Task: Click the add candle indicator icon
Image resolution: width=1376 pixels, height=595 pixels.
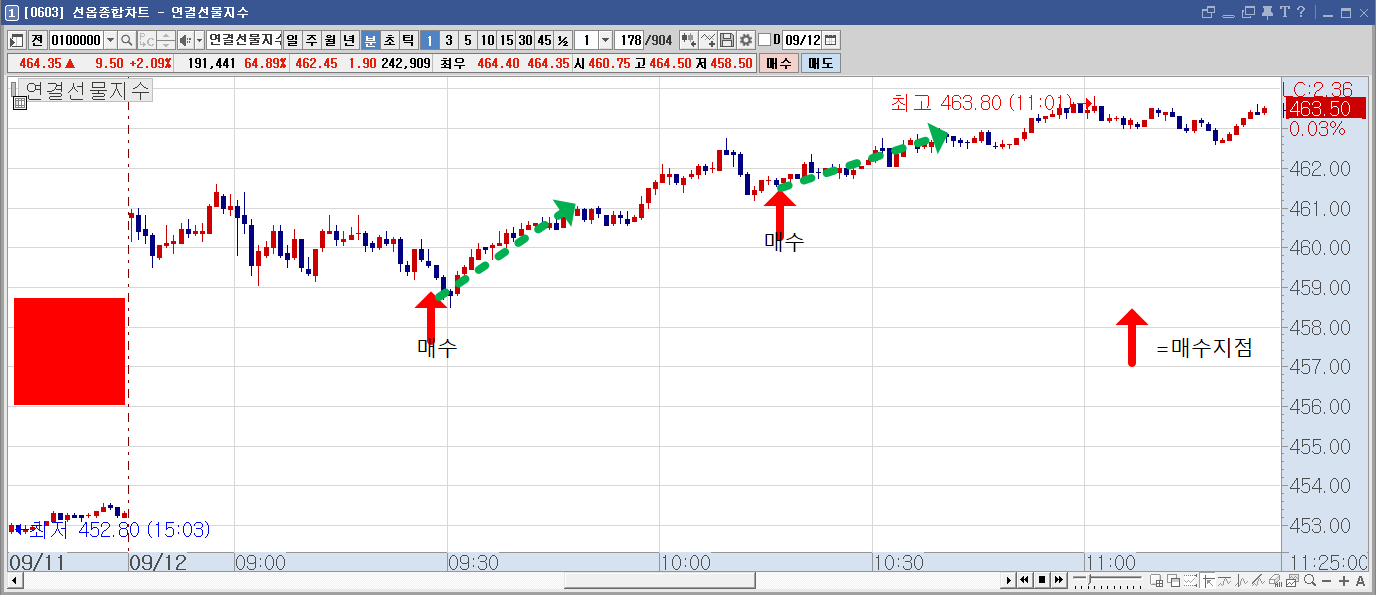Action: (x=689, y=41)
